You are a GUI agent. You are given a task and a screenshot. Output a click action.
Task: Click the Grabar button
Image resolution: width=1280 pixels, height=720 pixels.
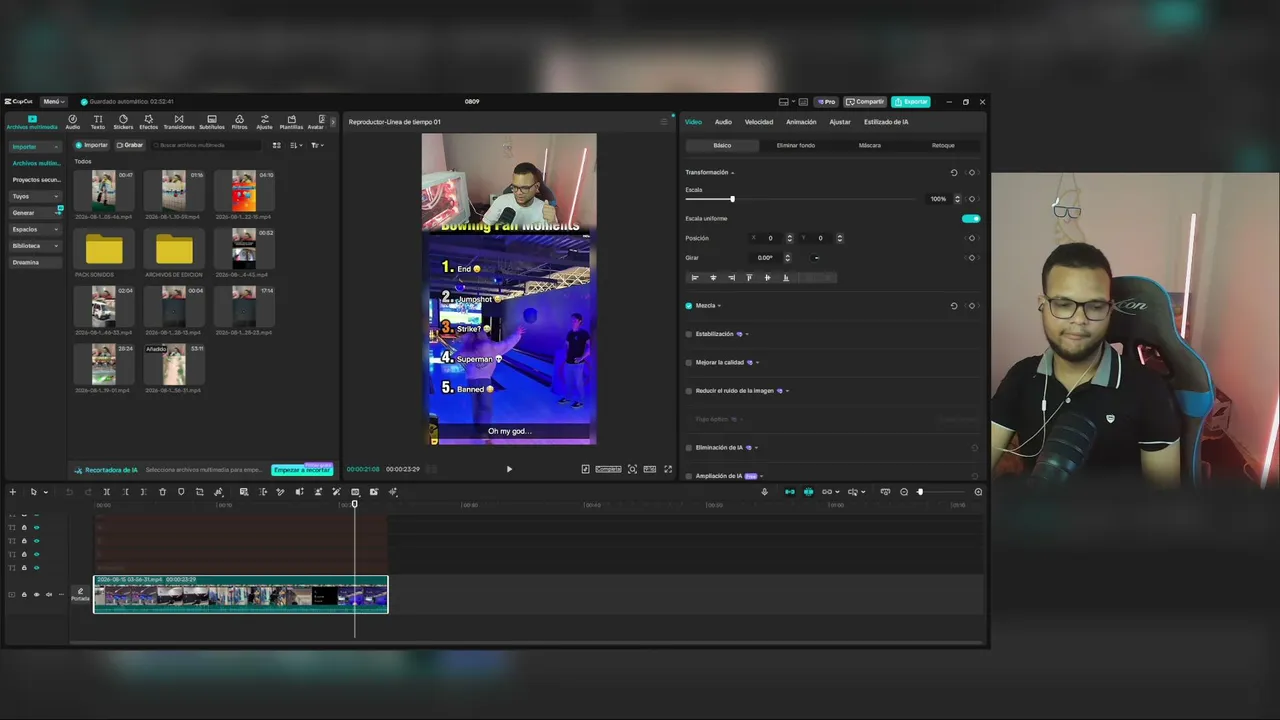pyautogui.click(x=130, y=145)
